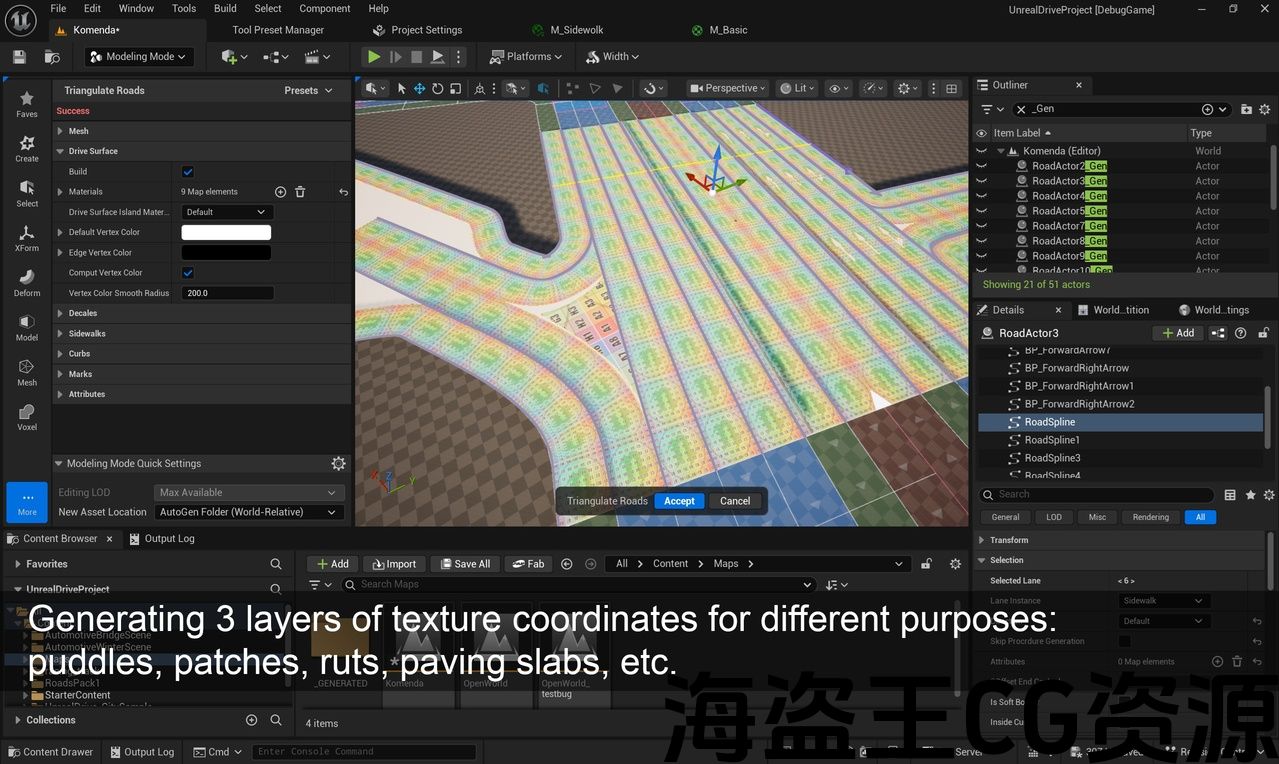Hide RoadActor3_Gen using its eye icon
The width and height of the screenshot is (1279, 764).
(x=982, y=181)
